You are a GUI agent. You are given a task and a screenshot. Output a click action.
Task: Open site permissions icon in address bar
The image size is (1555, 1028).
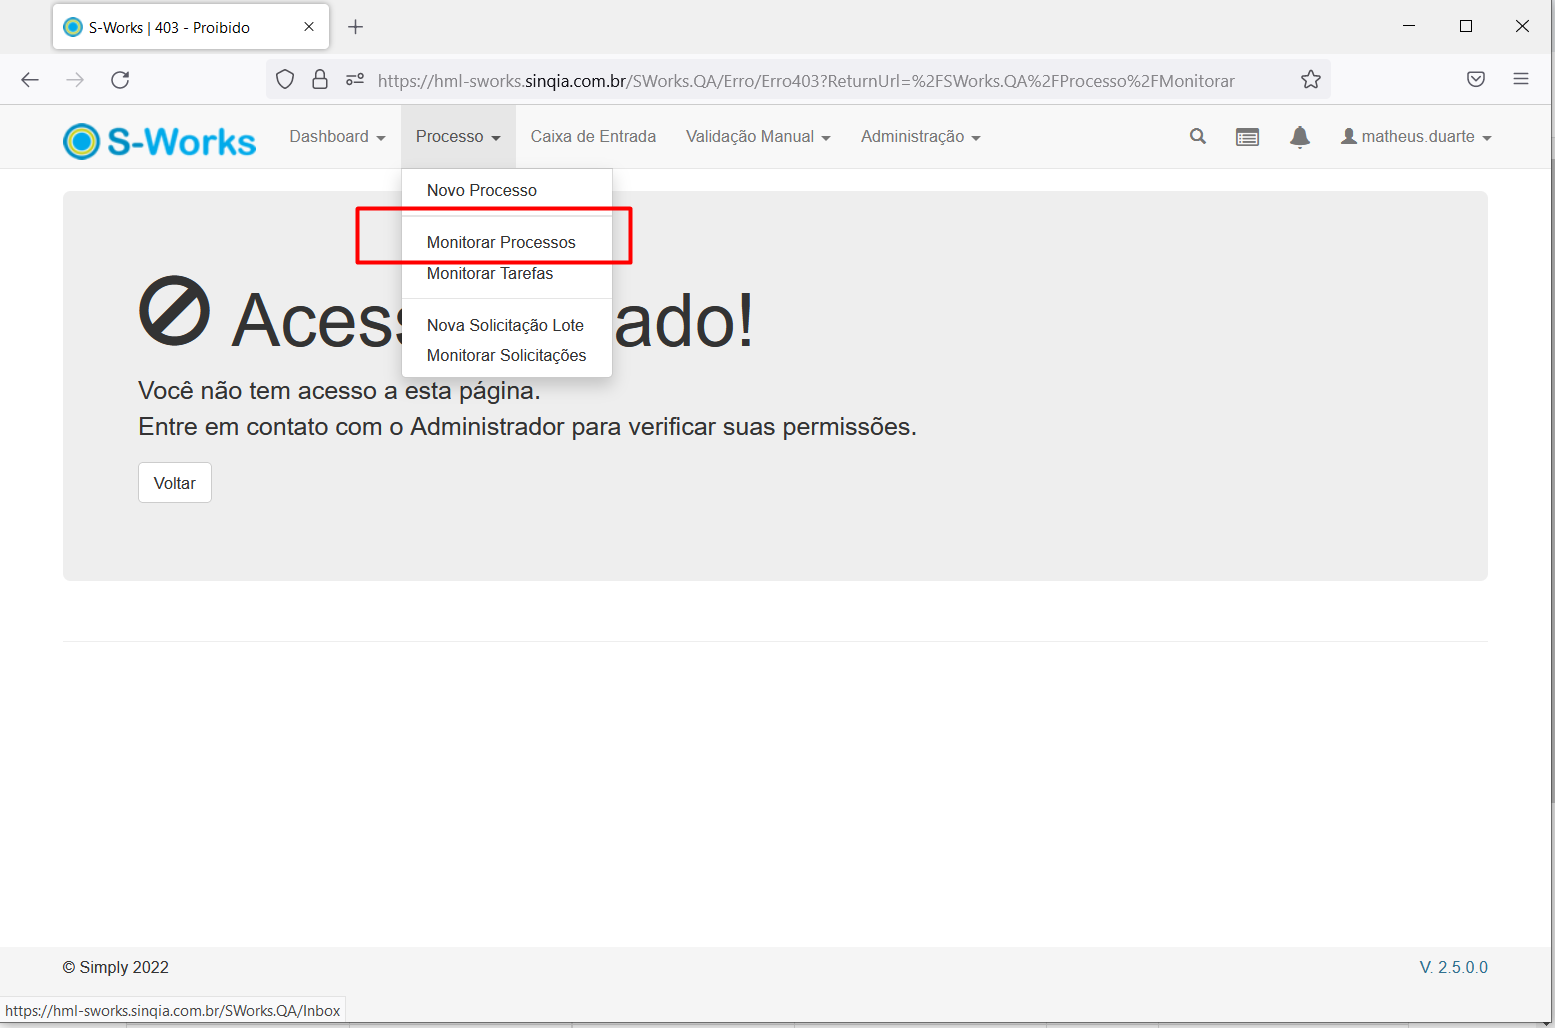(355, 80)
